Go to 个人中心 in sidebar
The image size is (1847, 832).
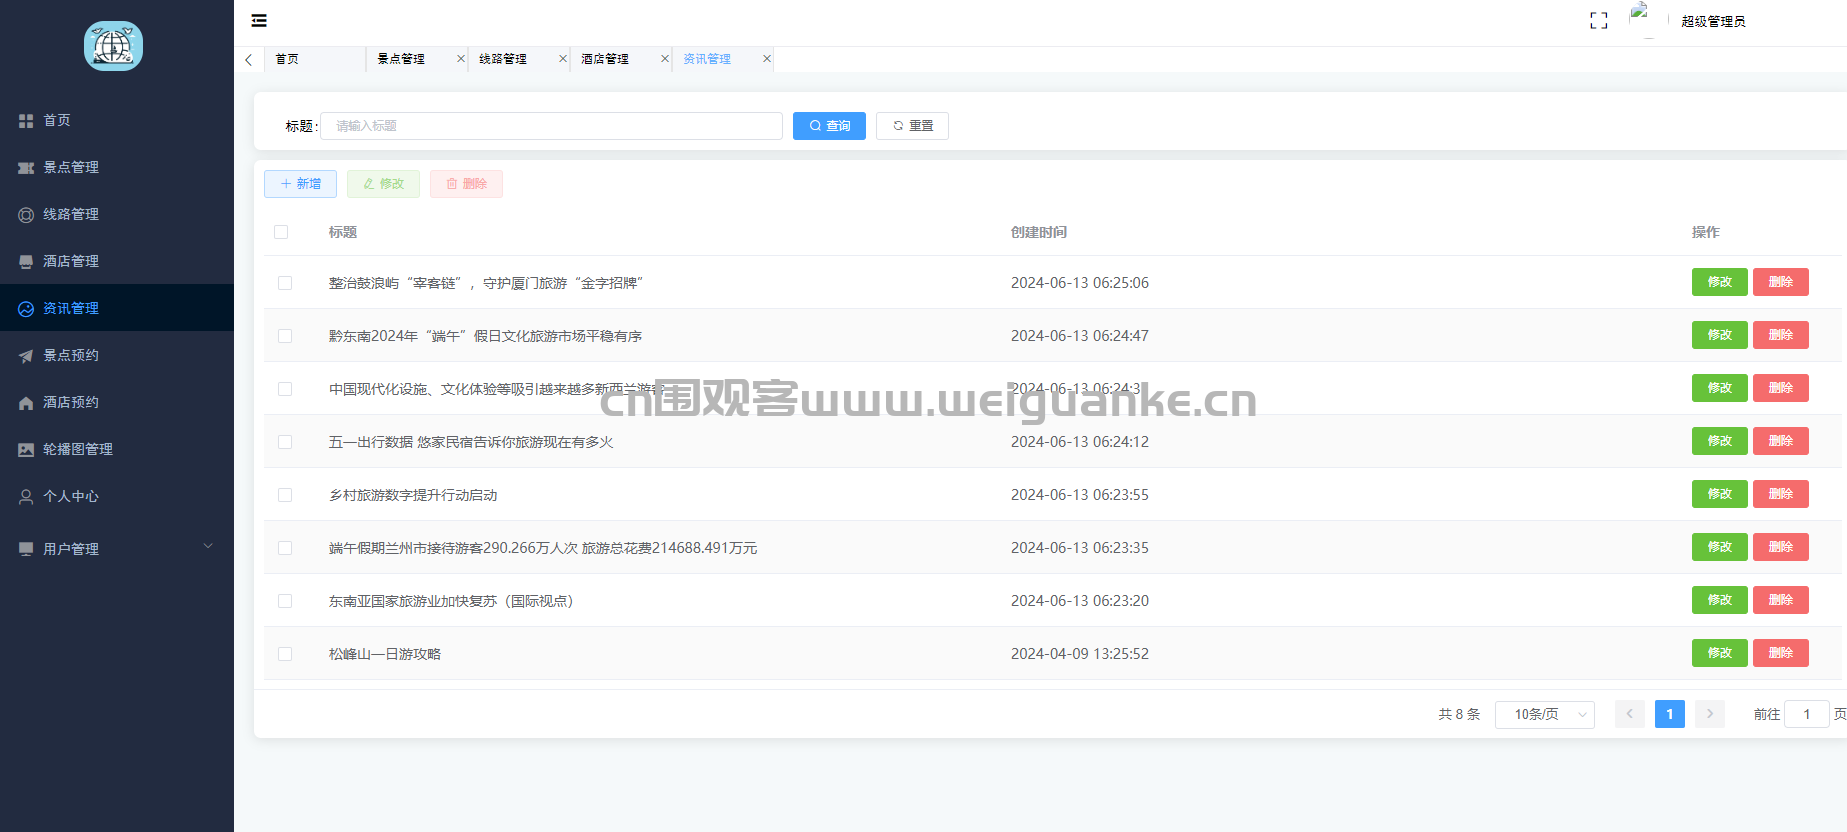(70, 496)
